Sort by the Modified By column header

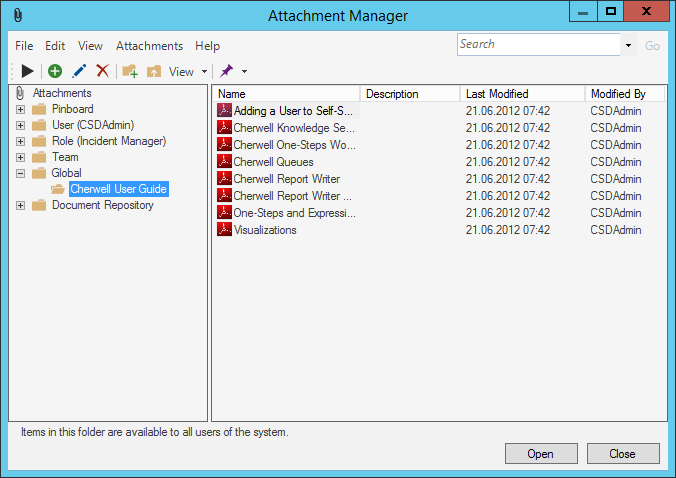coord(625,94)
